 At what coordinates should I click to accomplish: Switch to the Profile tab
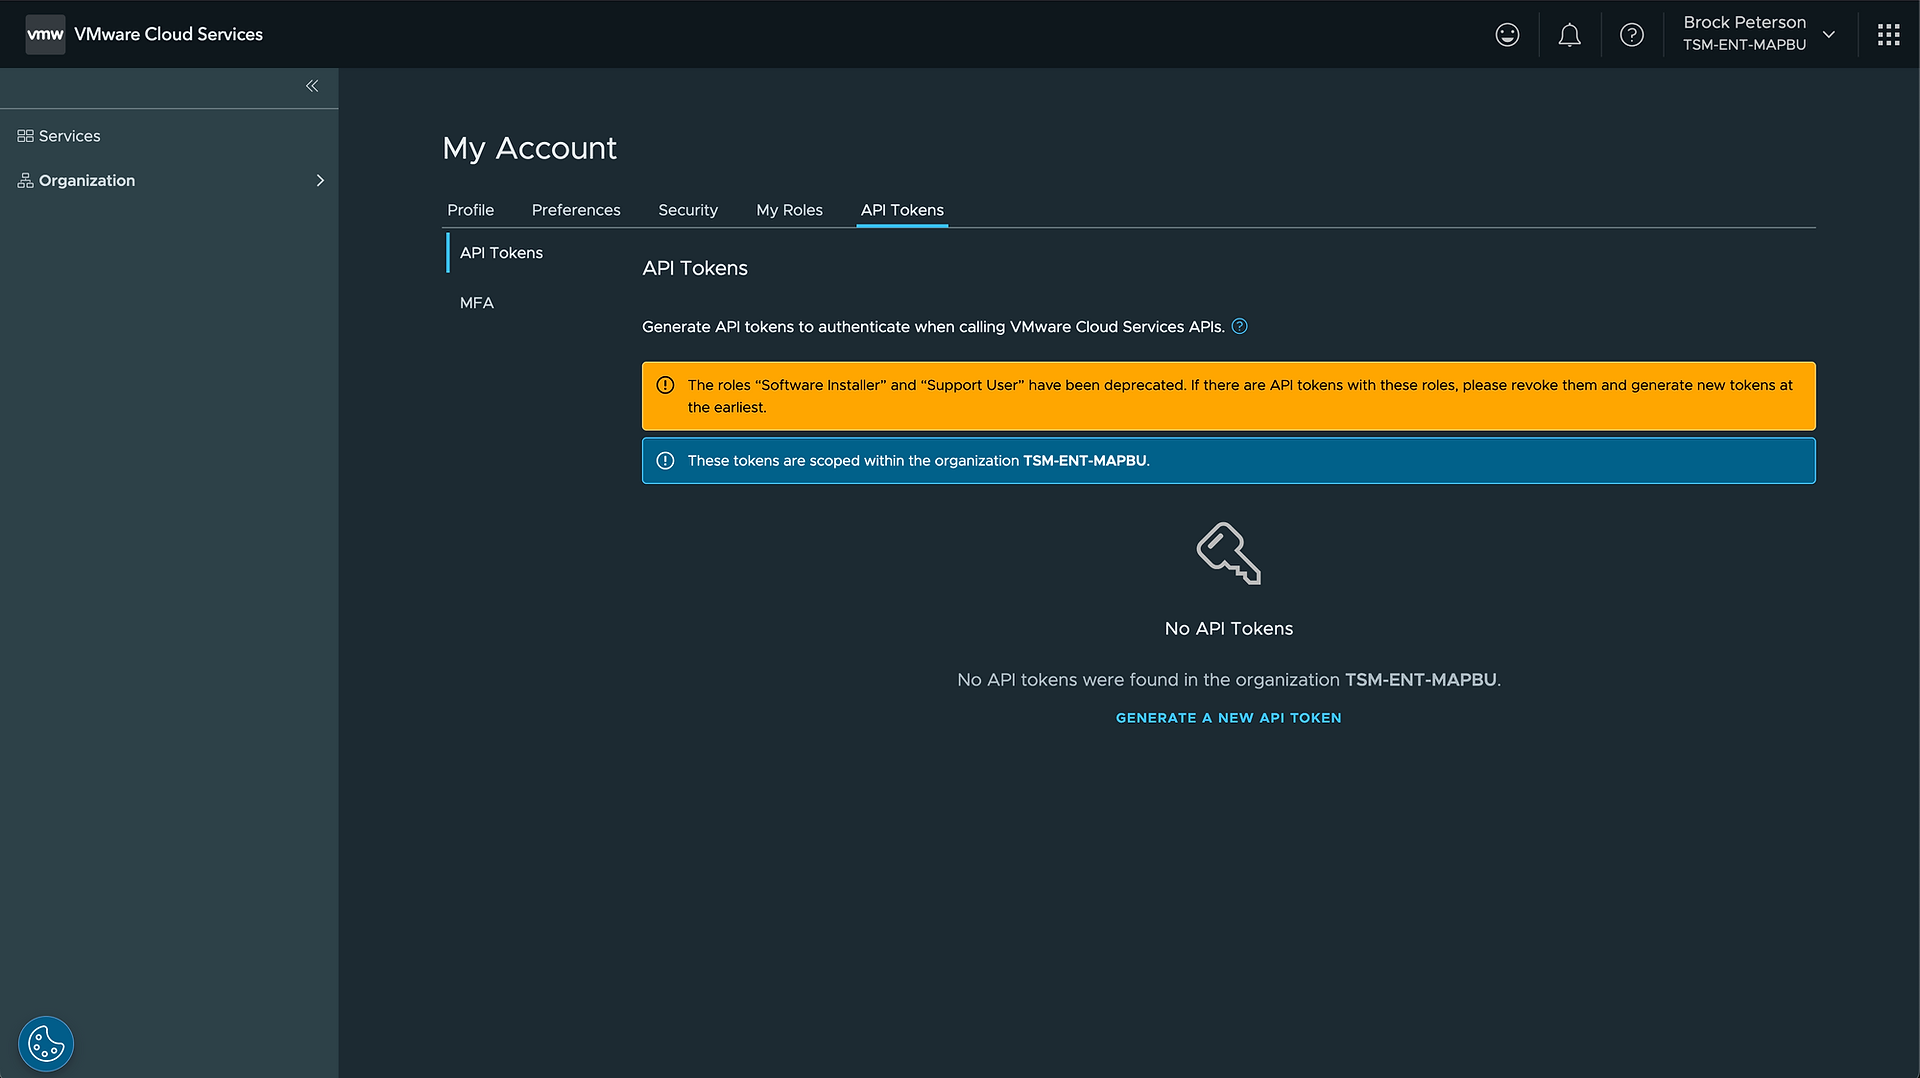[x=471, y=210]
